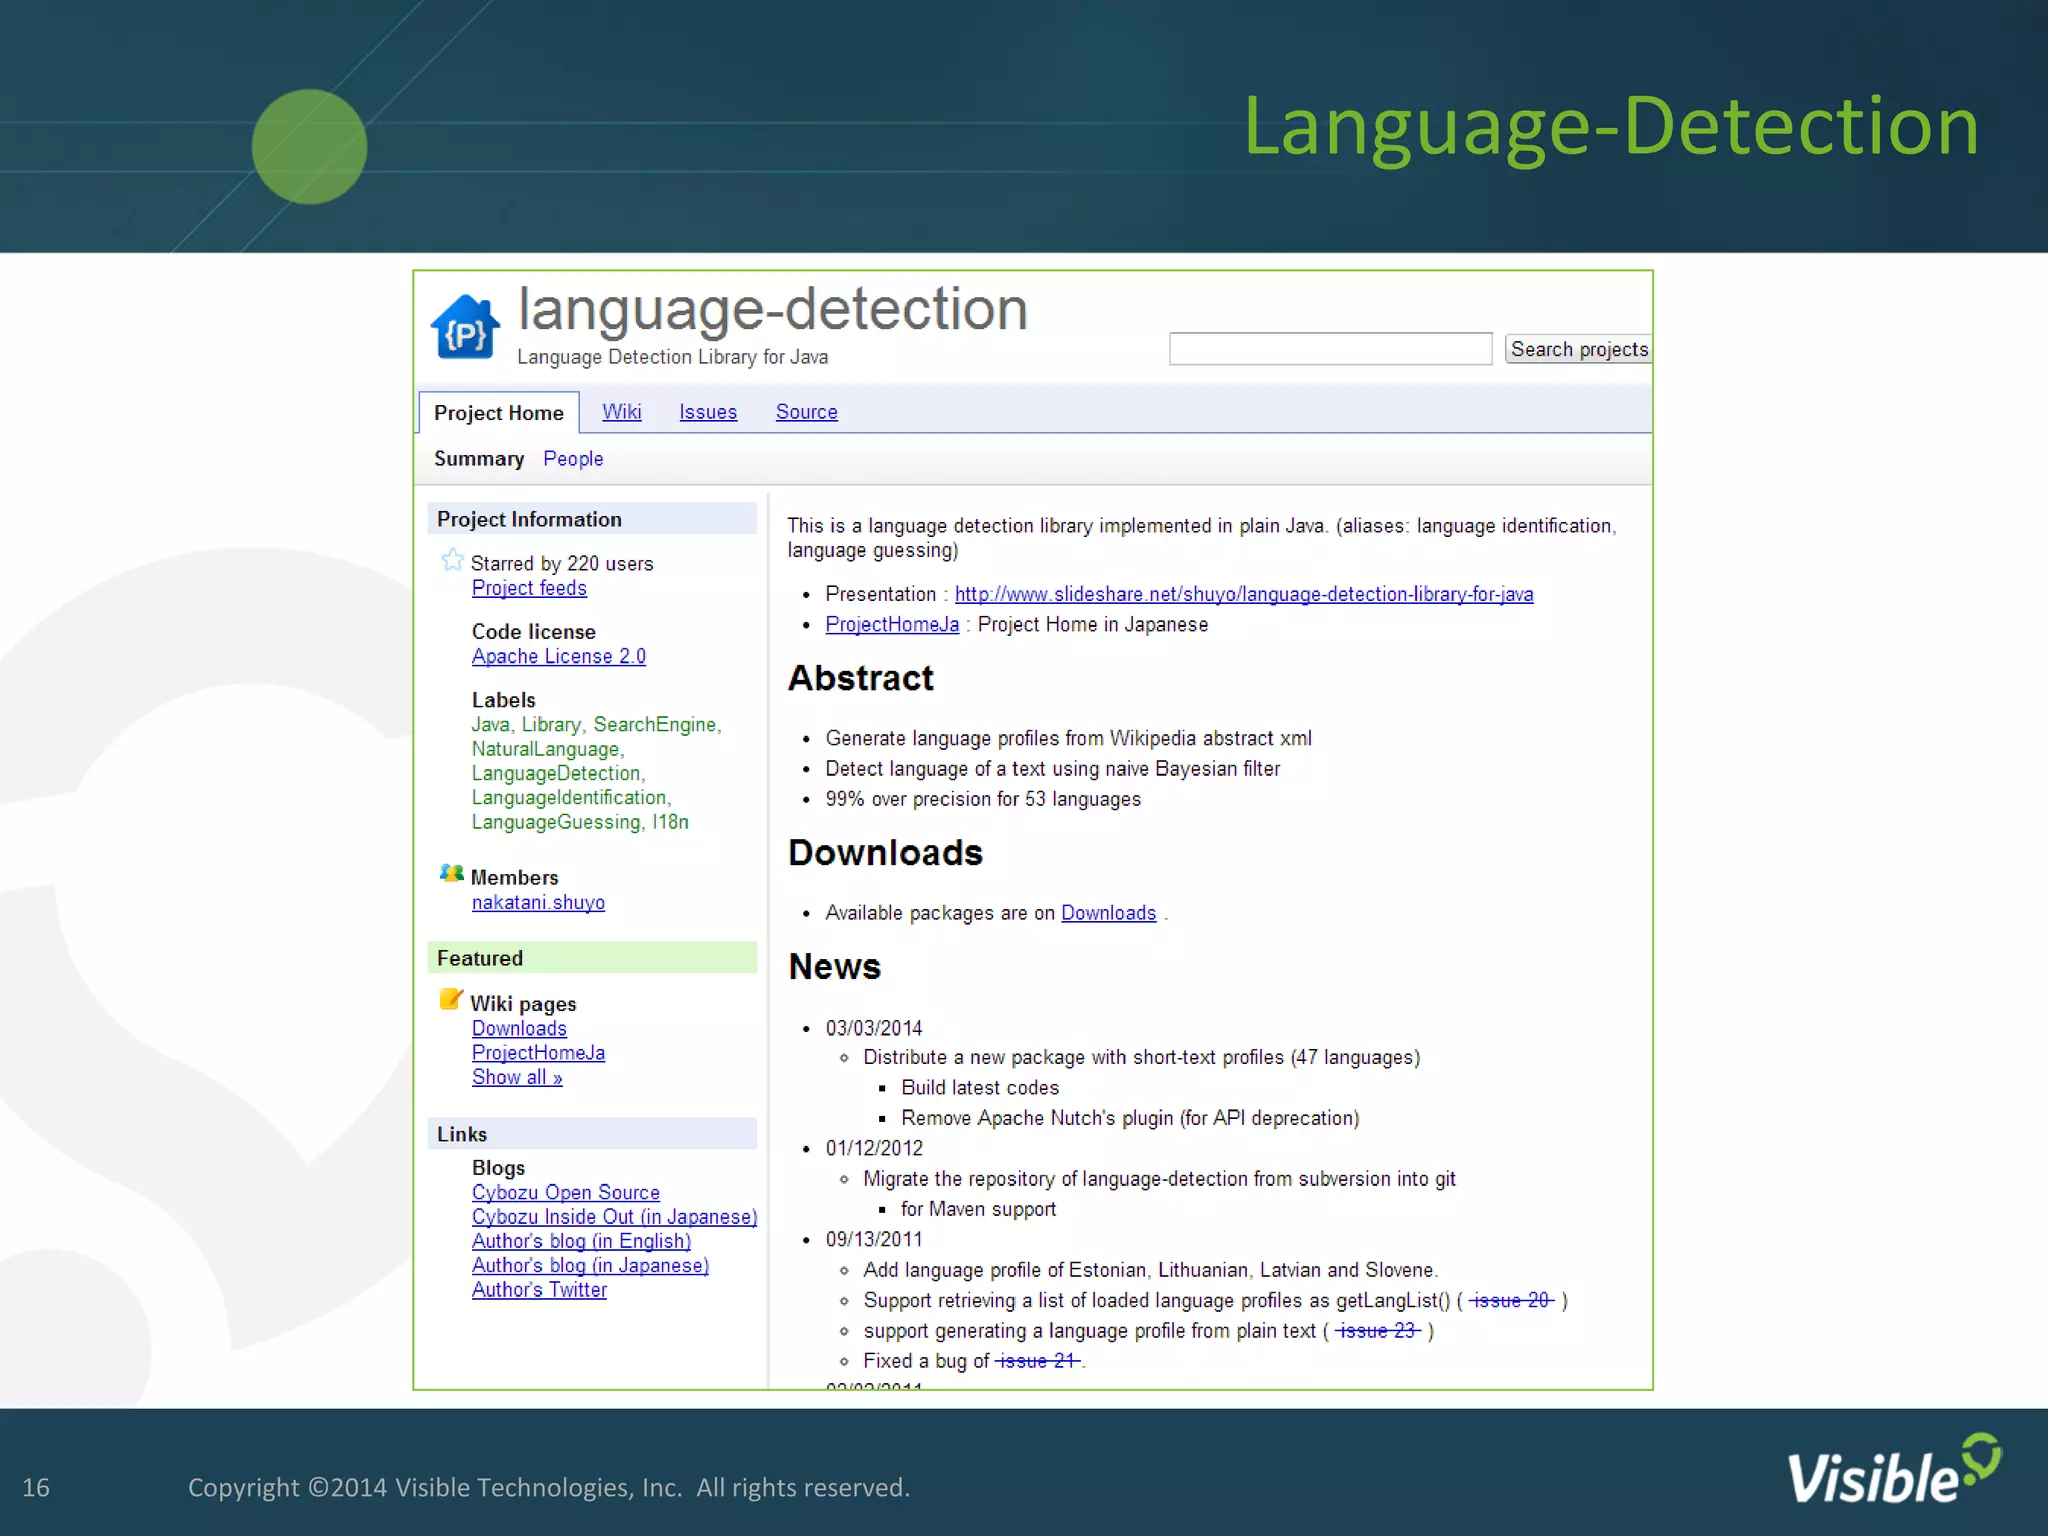Viewport: 2048px width, 1536px height.
Task: Open Cybozu Inside Out (in Japanese) link
Action: [x=615, y=1217]
